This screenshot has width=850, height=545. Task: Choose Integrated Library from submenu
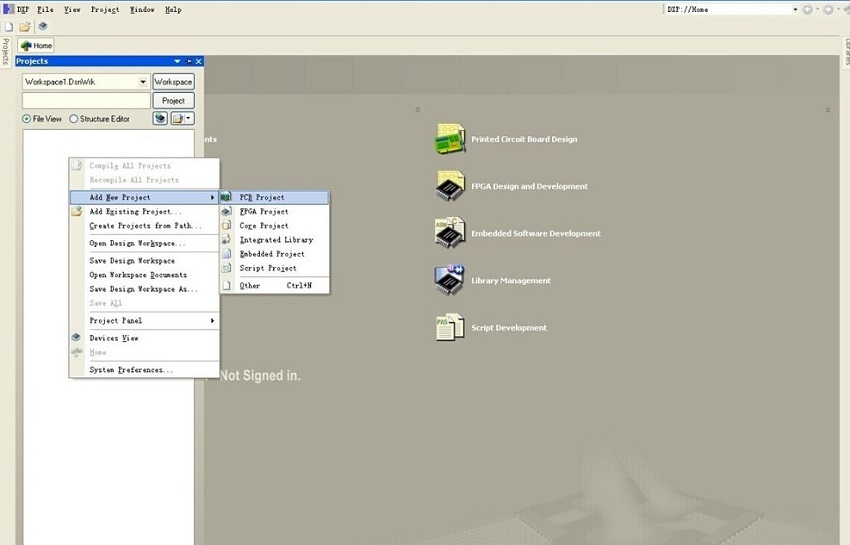tap(274, 239)
